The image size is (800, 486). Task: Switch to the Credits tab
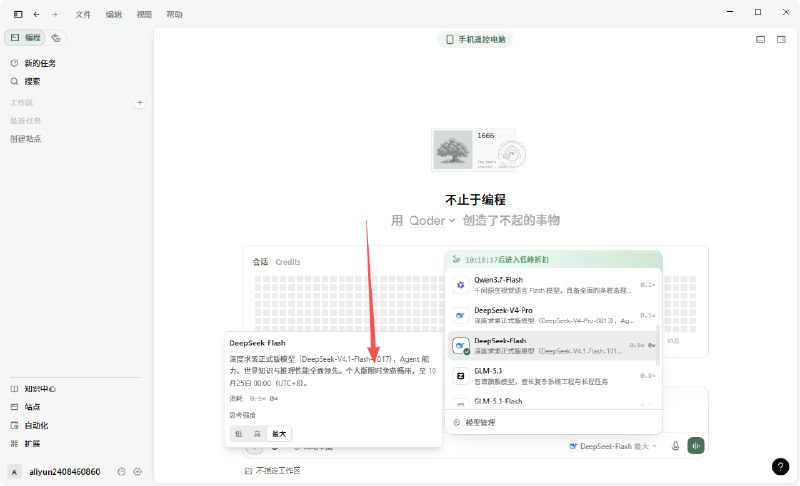[288, 262]
